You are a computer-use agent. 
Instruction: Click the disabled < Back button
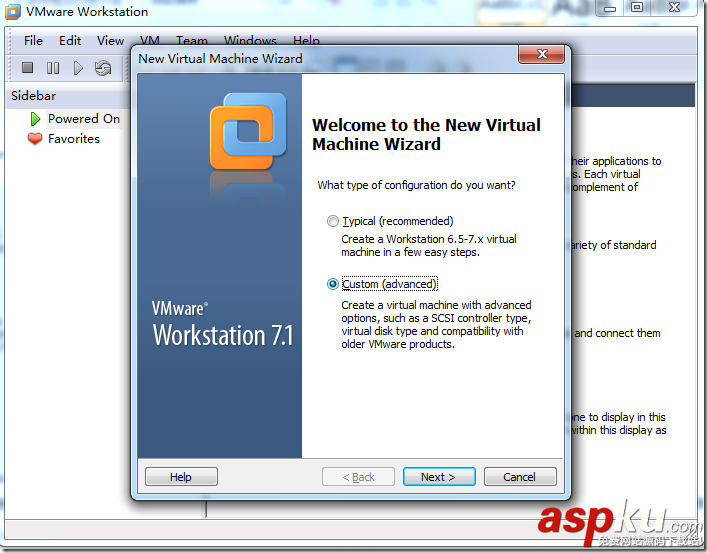click(x=358, y=477)
